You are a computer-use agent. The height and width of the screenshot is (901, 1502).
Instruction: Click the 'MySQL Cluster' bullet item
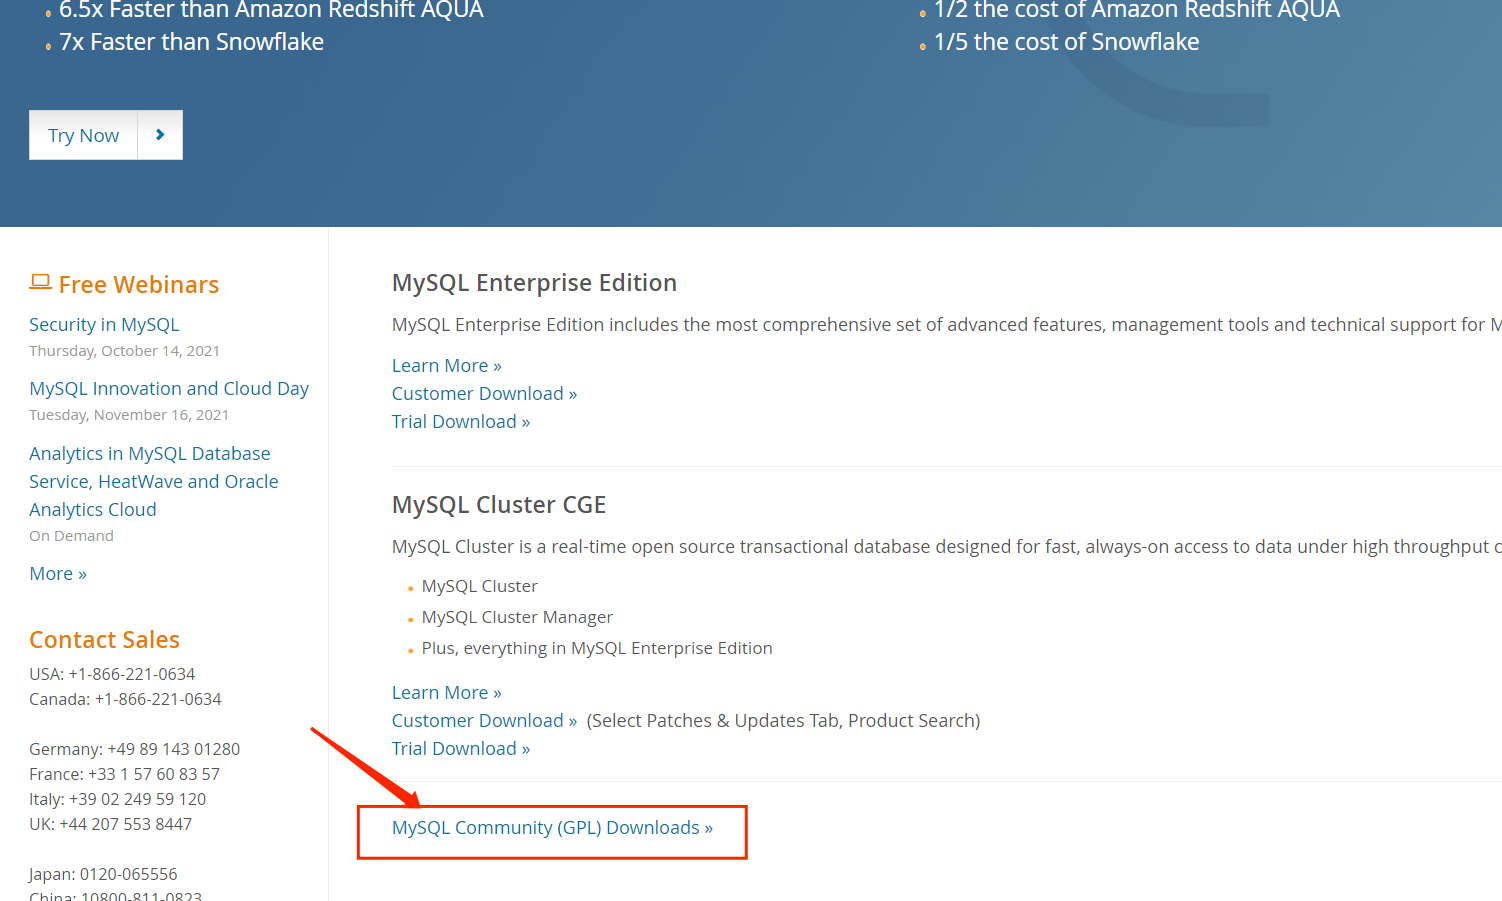point(479,587)
